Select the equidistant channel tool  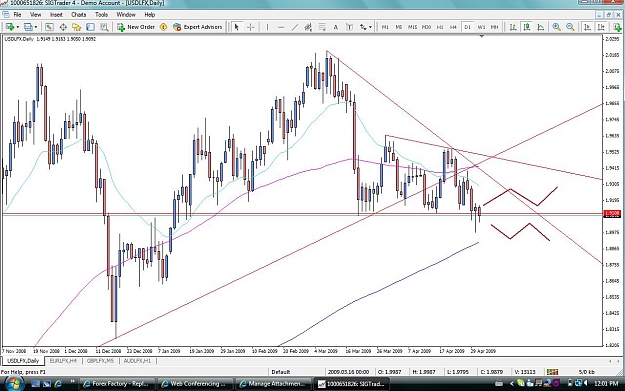point(308,27)
